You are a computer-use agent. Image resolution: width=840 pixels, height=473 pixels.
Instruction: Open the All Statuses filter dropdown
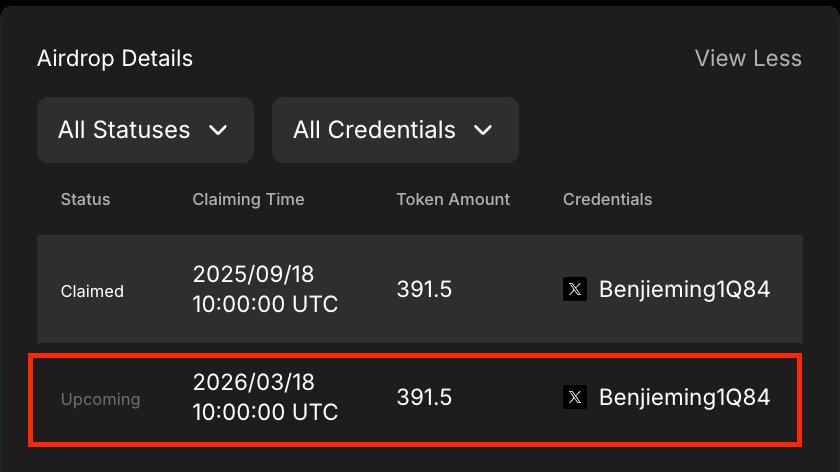[144, 130]
